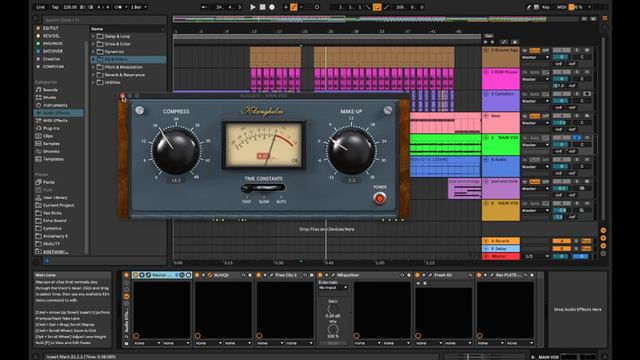
Task: Select the pad and strings track header
Action: (500, 188)
